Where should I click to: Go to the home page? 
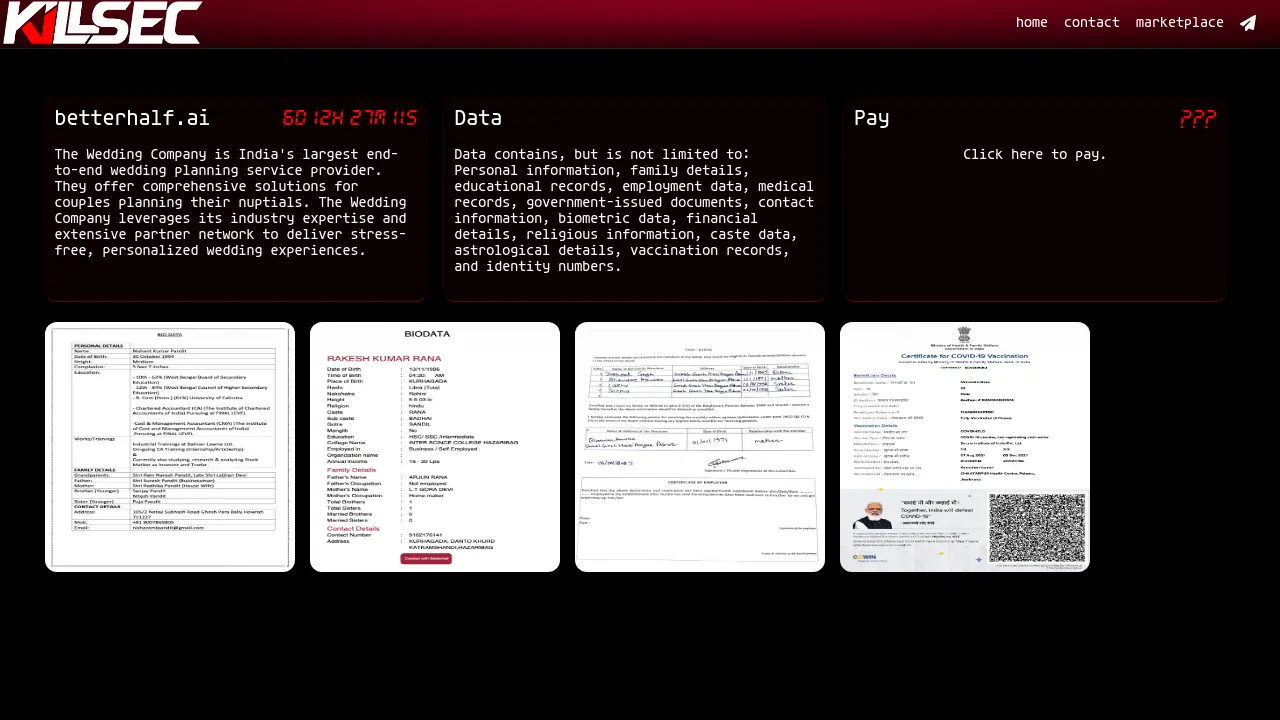1031,23
